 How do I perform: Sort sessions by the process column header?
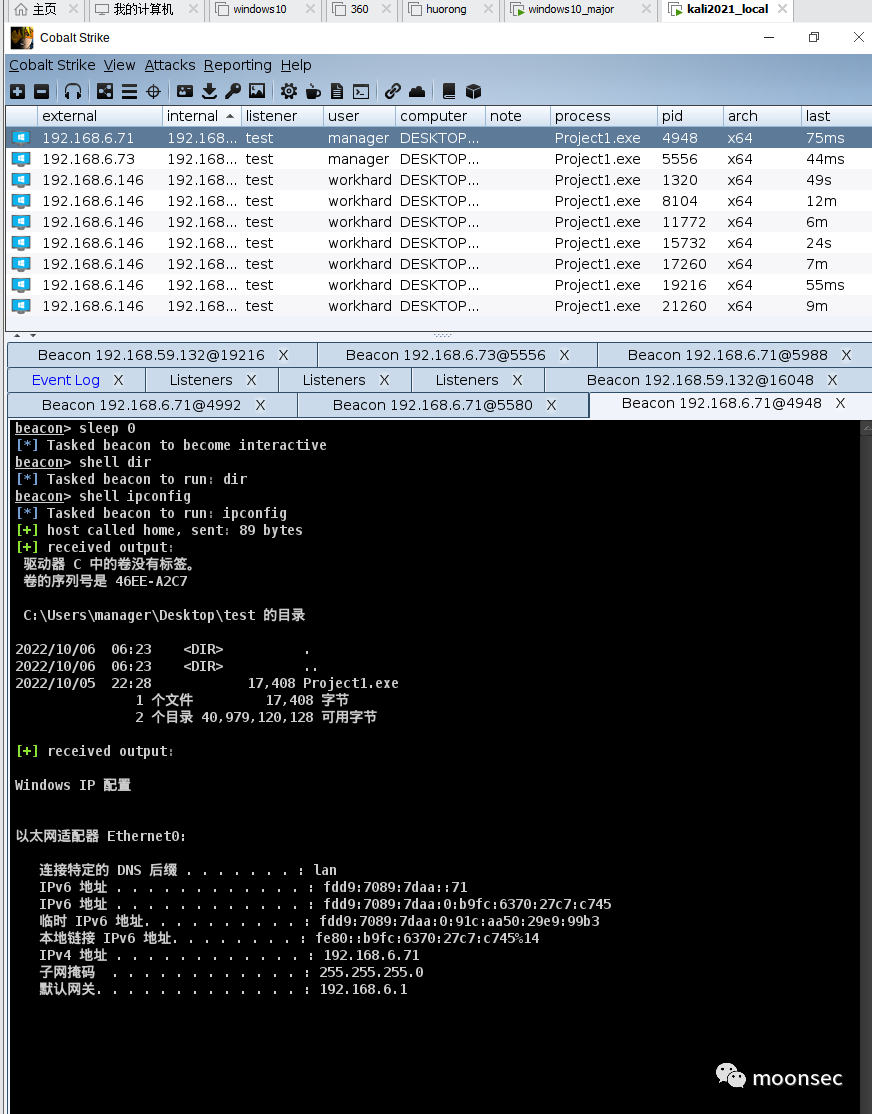pyautogui.click(x=603, y=116)
